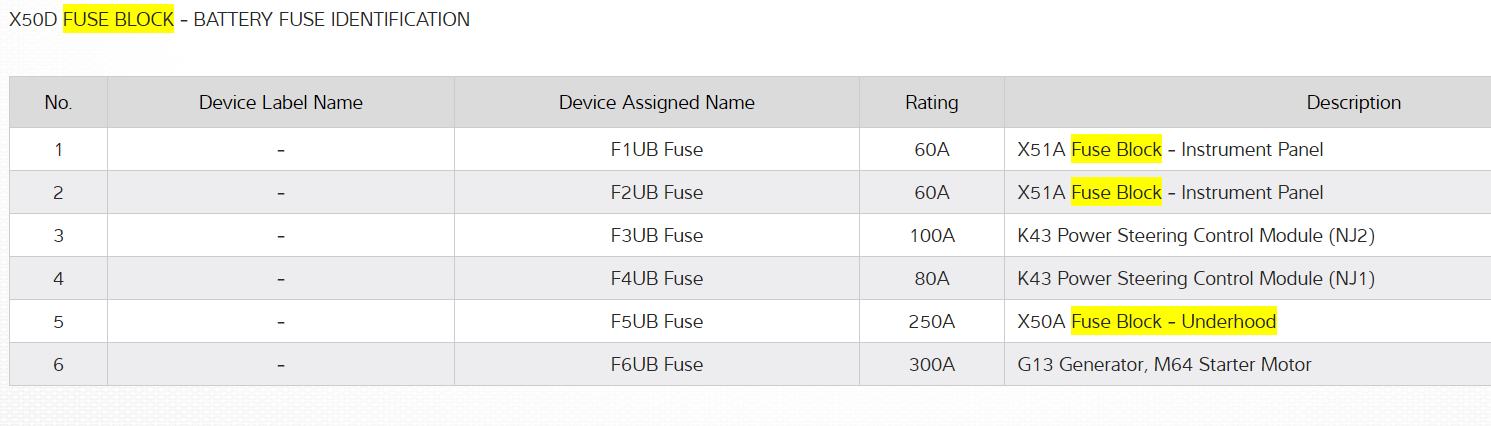Click the "No." column header

[58, 102]
